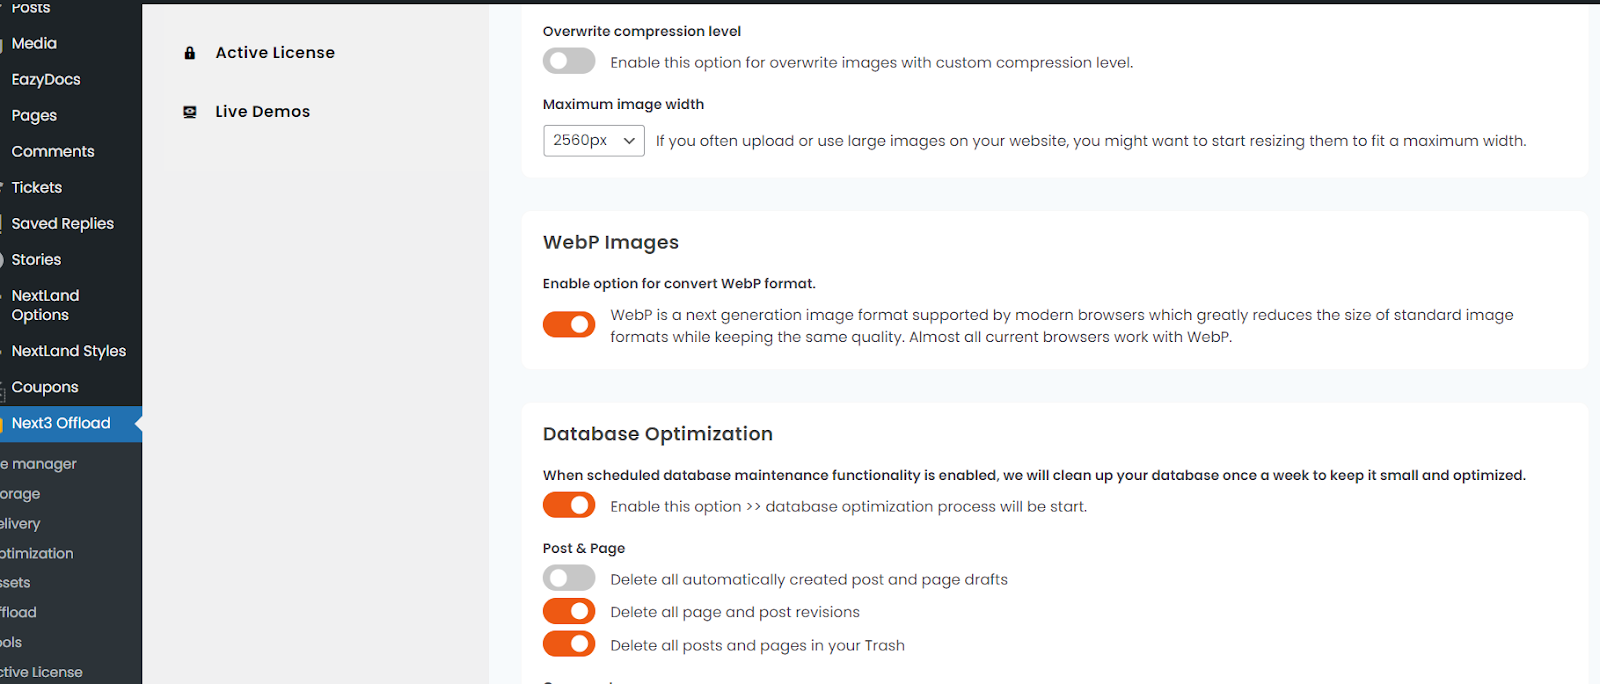1600x684 pixels.
Task: Toggle Overwrite compression level switch
Action: [569, 61]
